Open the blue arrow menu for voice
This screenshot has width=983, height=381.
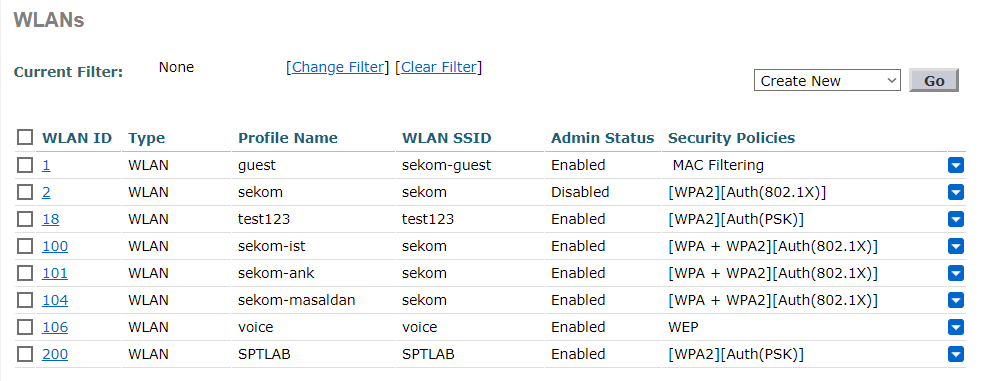tap(955, 327)
